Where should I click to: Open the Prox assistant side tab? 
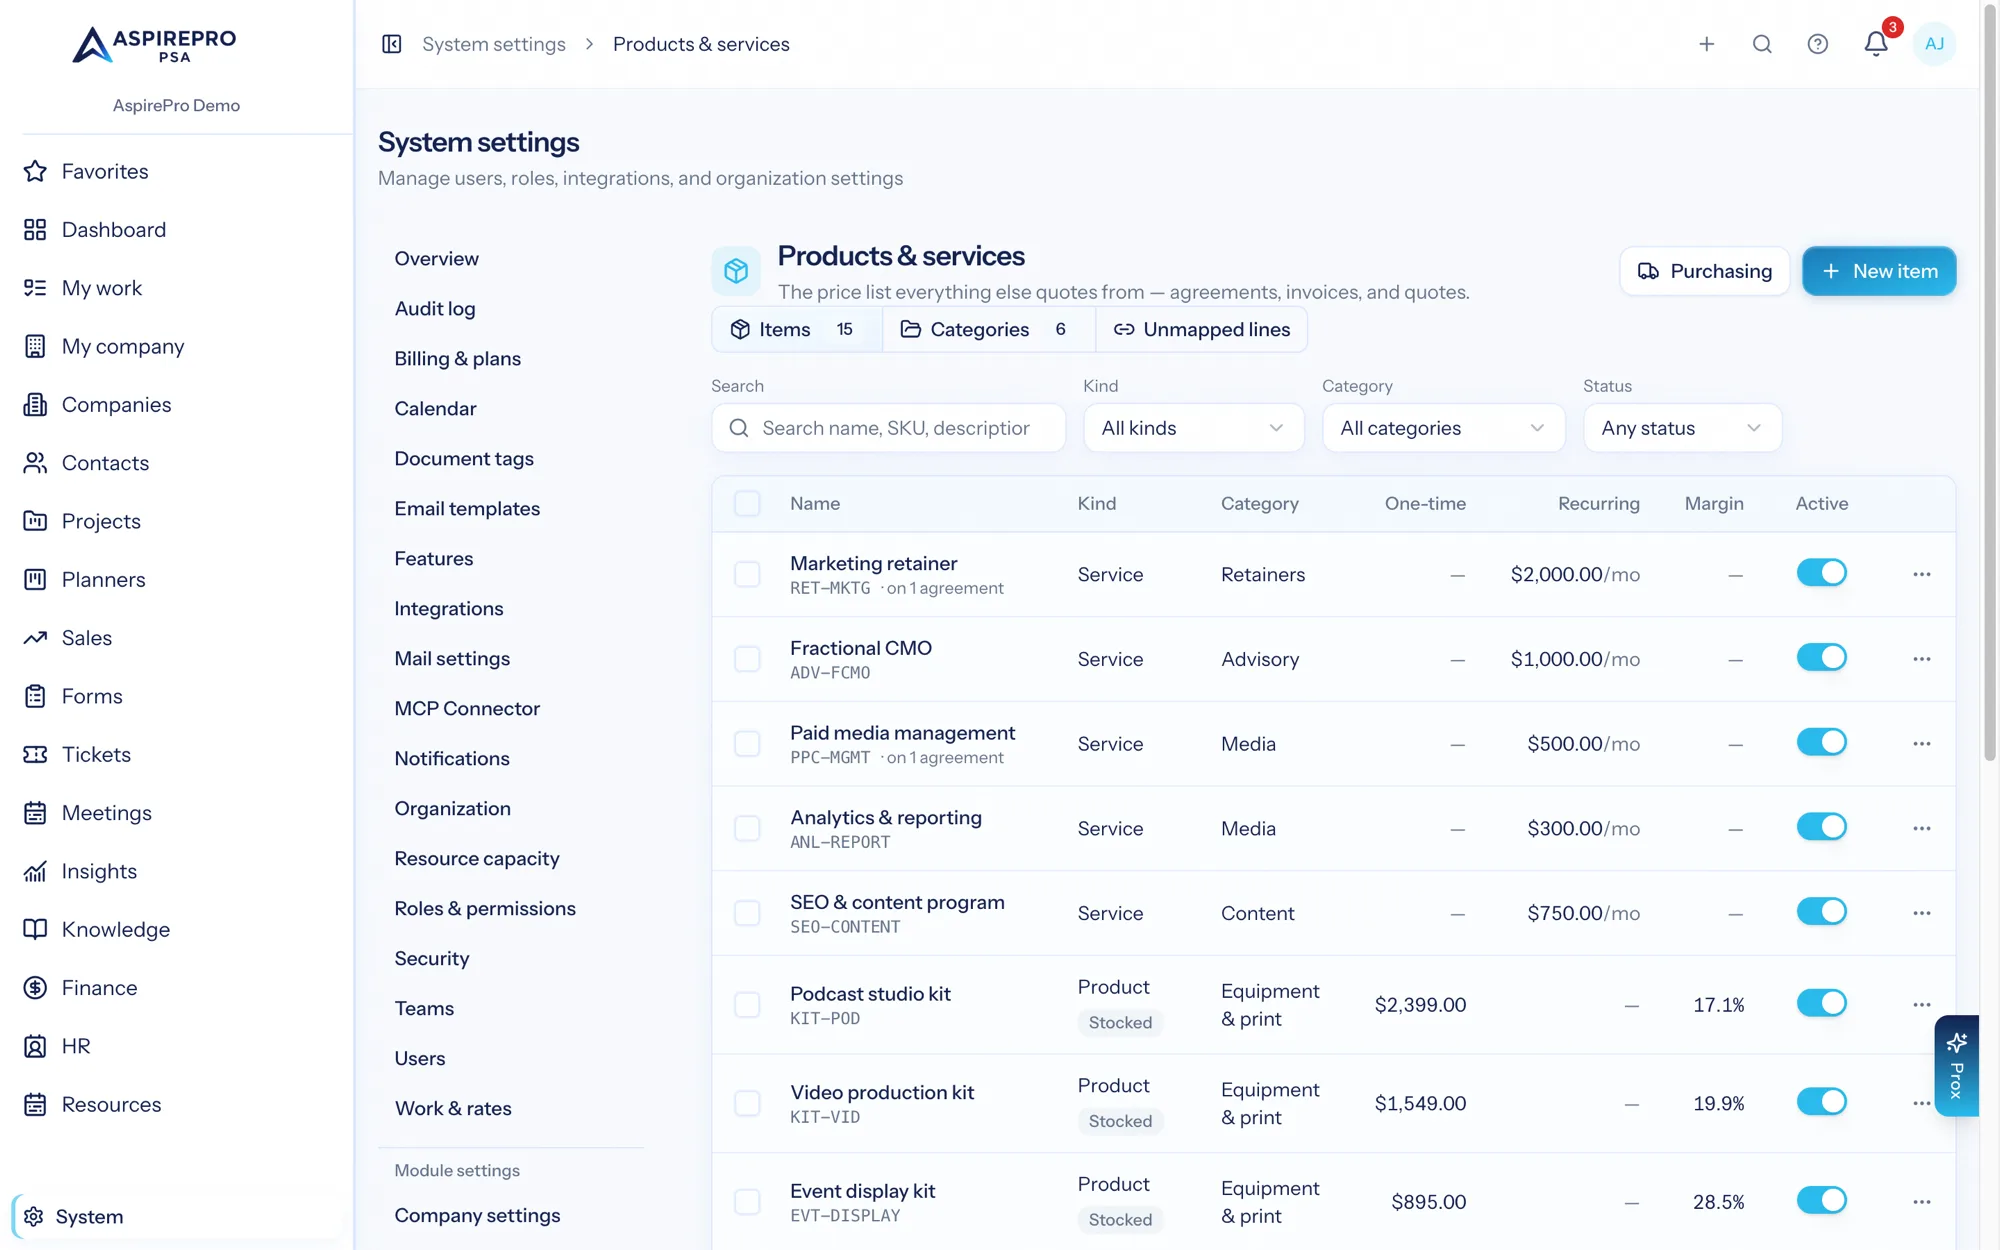[x=1956, y=1066]
